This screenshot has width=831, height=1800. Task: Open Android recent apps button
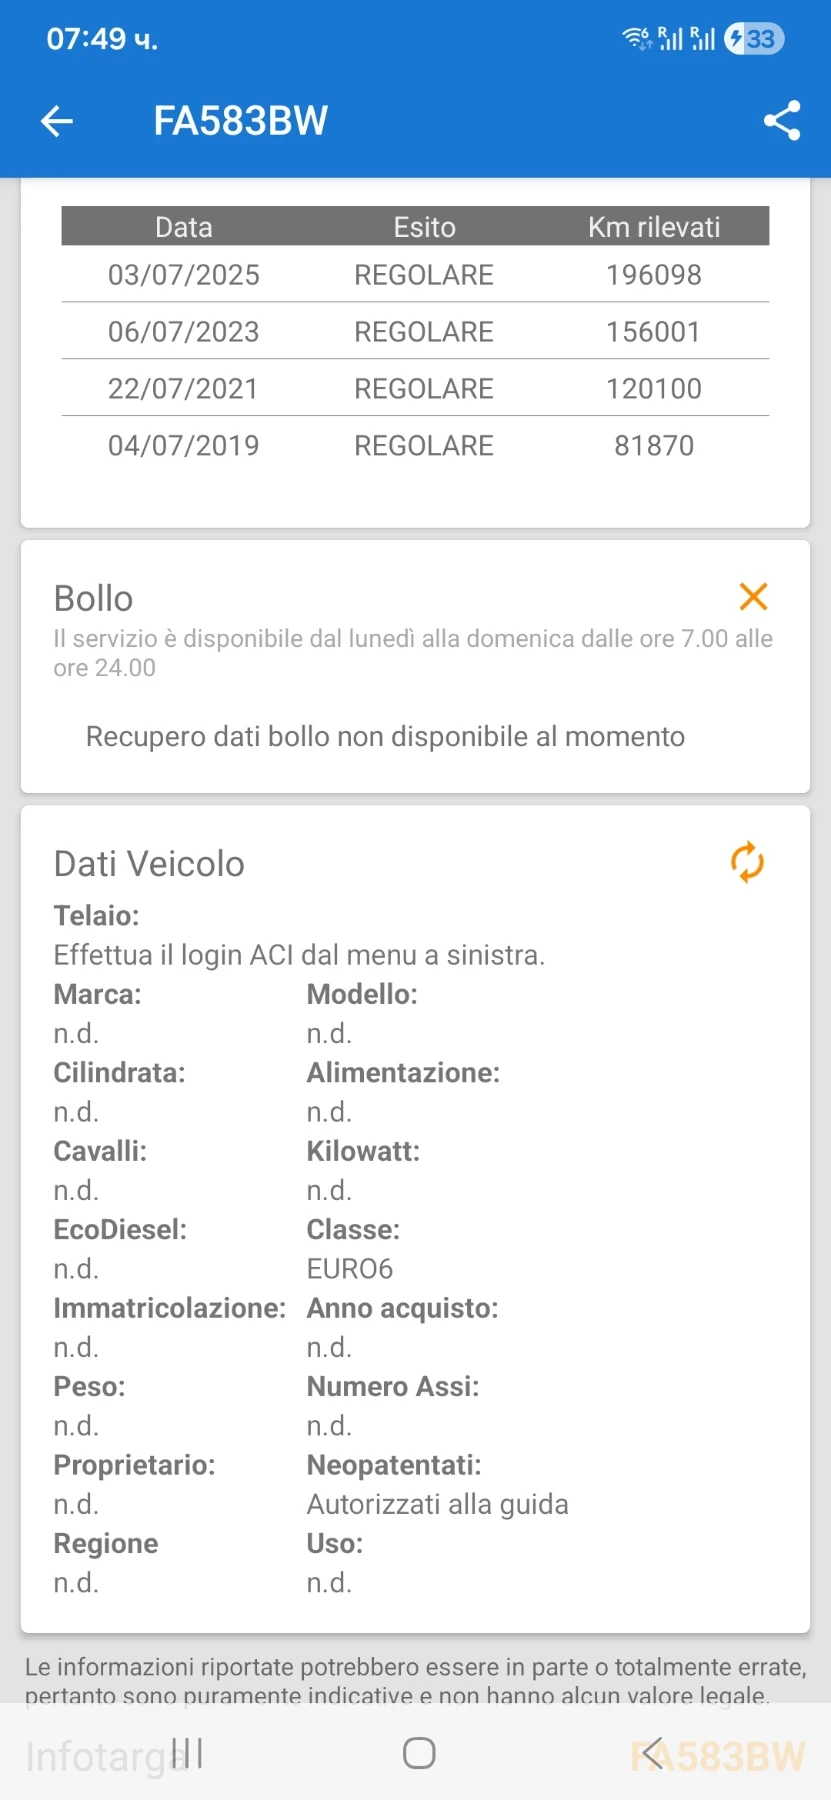point(188,1753)
